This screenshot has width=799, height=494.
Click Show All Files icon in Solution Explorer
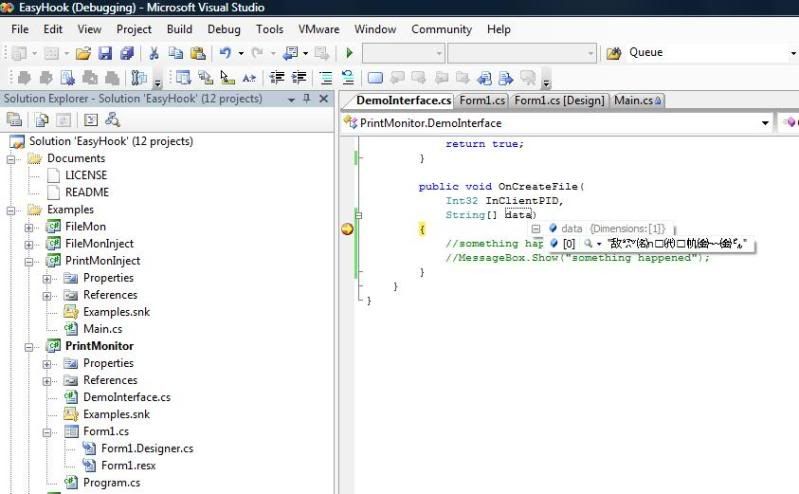point(41,120)
